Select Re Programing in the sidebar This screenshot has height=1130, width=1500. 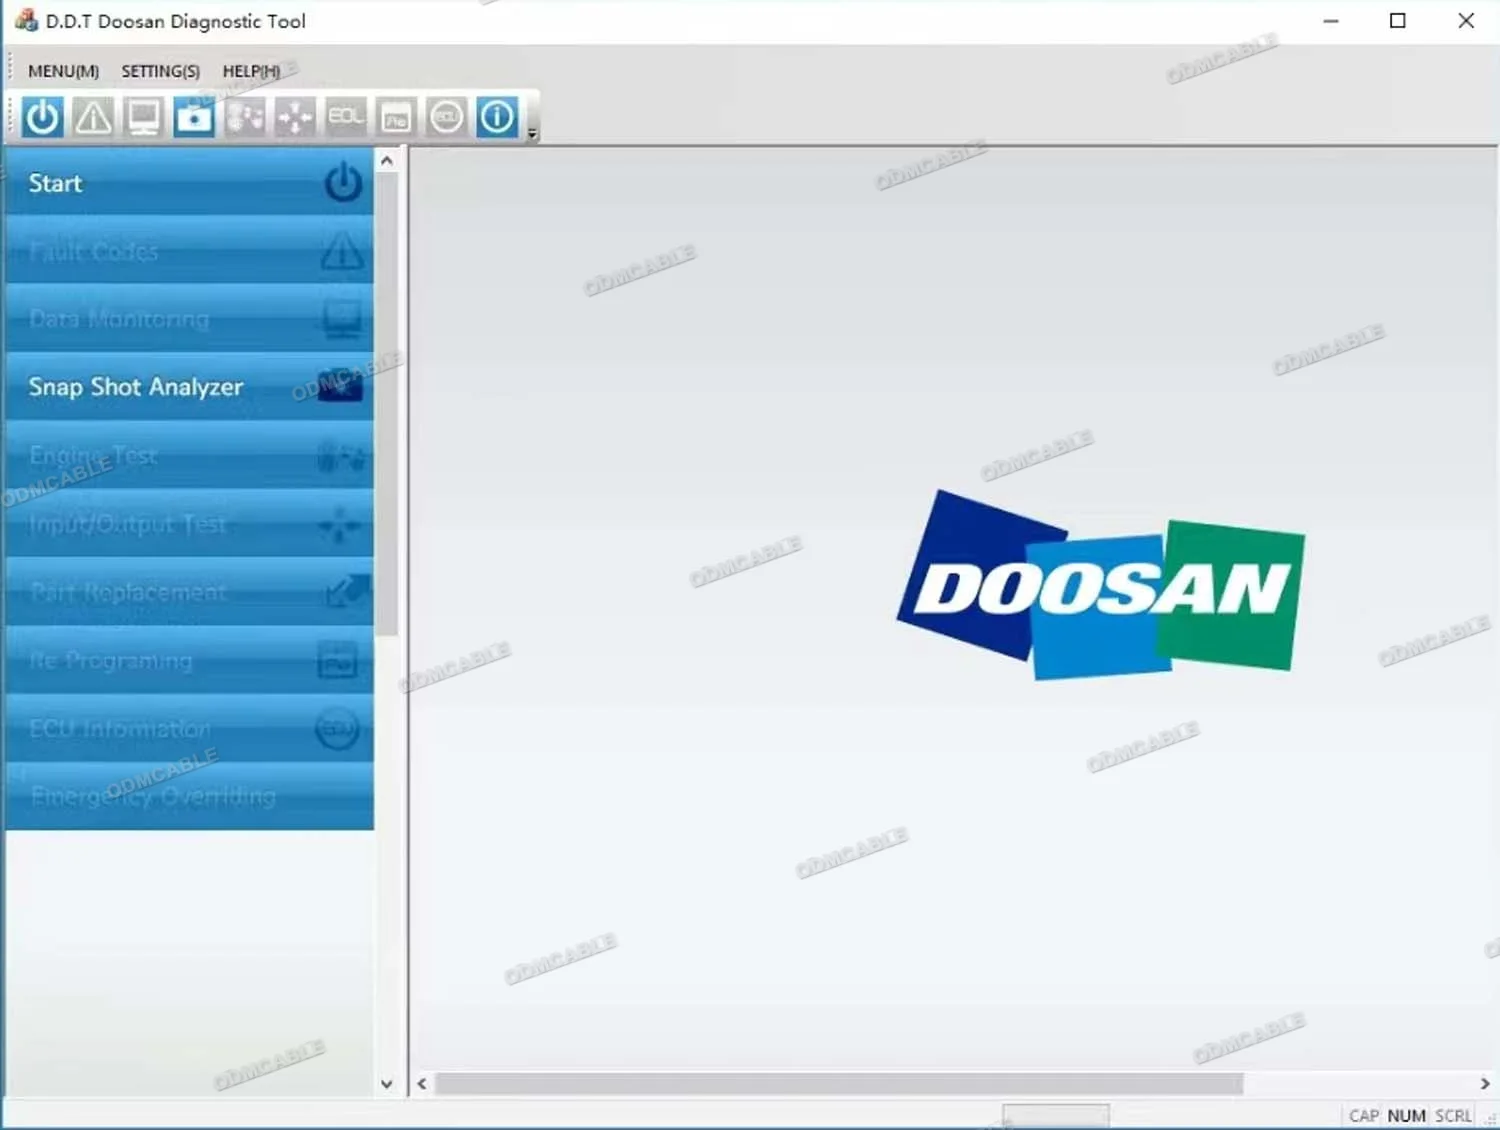189,660
